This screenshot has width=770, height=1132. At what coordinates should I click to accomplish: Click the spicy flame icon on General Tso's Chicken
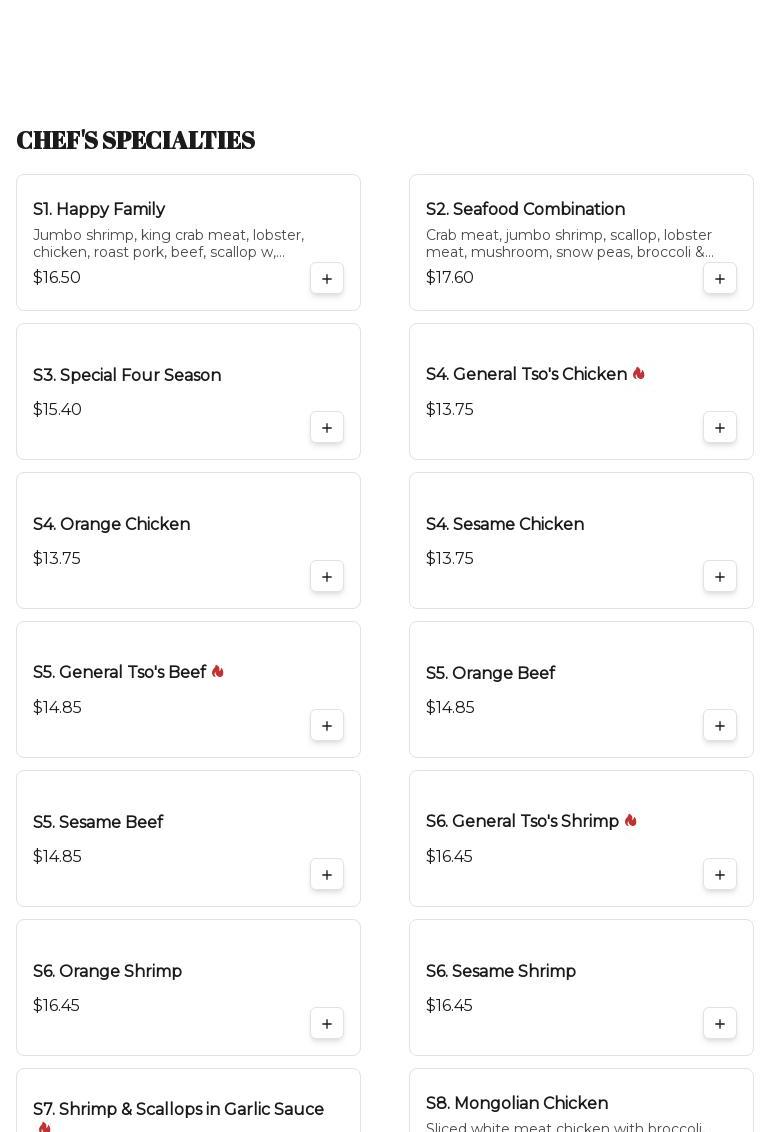click(x=638, y=374)
